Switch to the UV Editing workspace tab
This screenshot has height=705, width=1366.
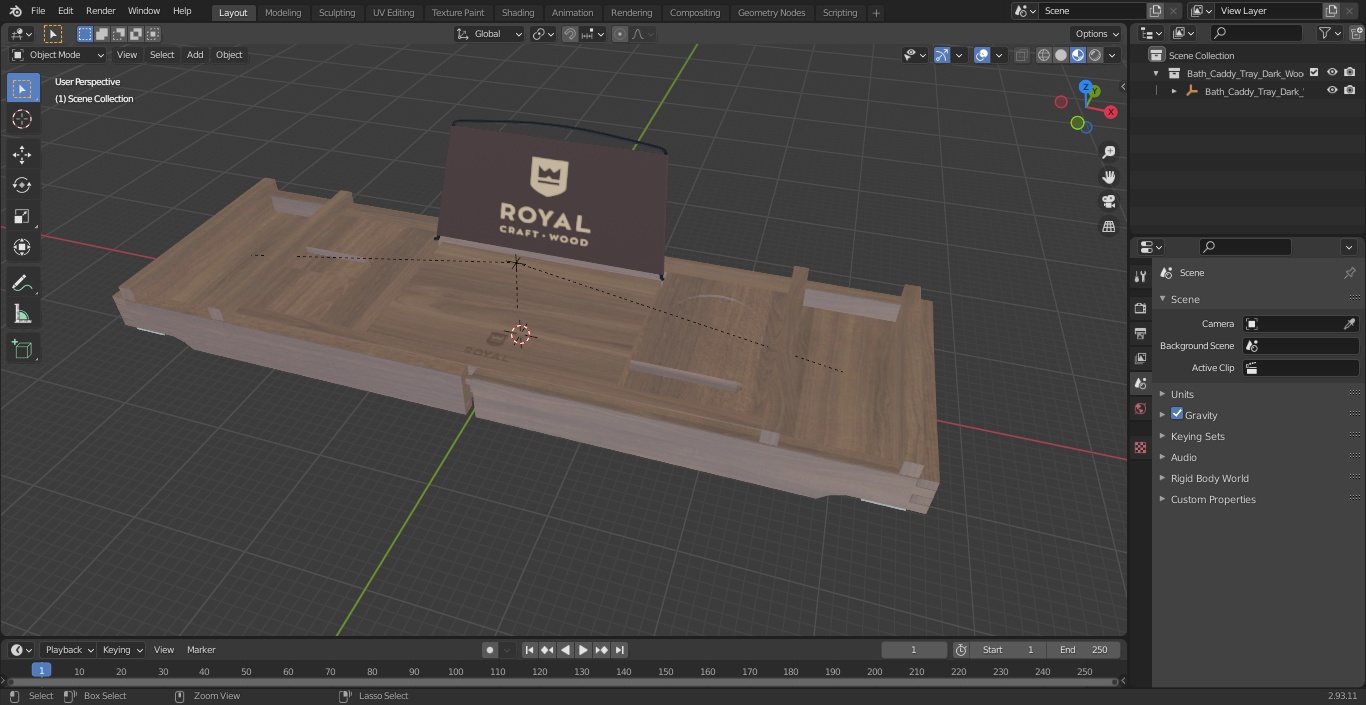coord(393,12)
